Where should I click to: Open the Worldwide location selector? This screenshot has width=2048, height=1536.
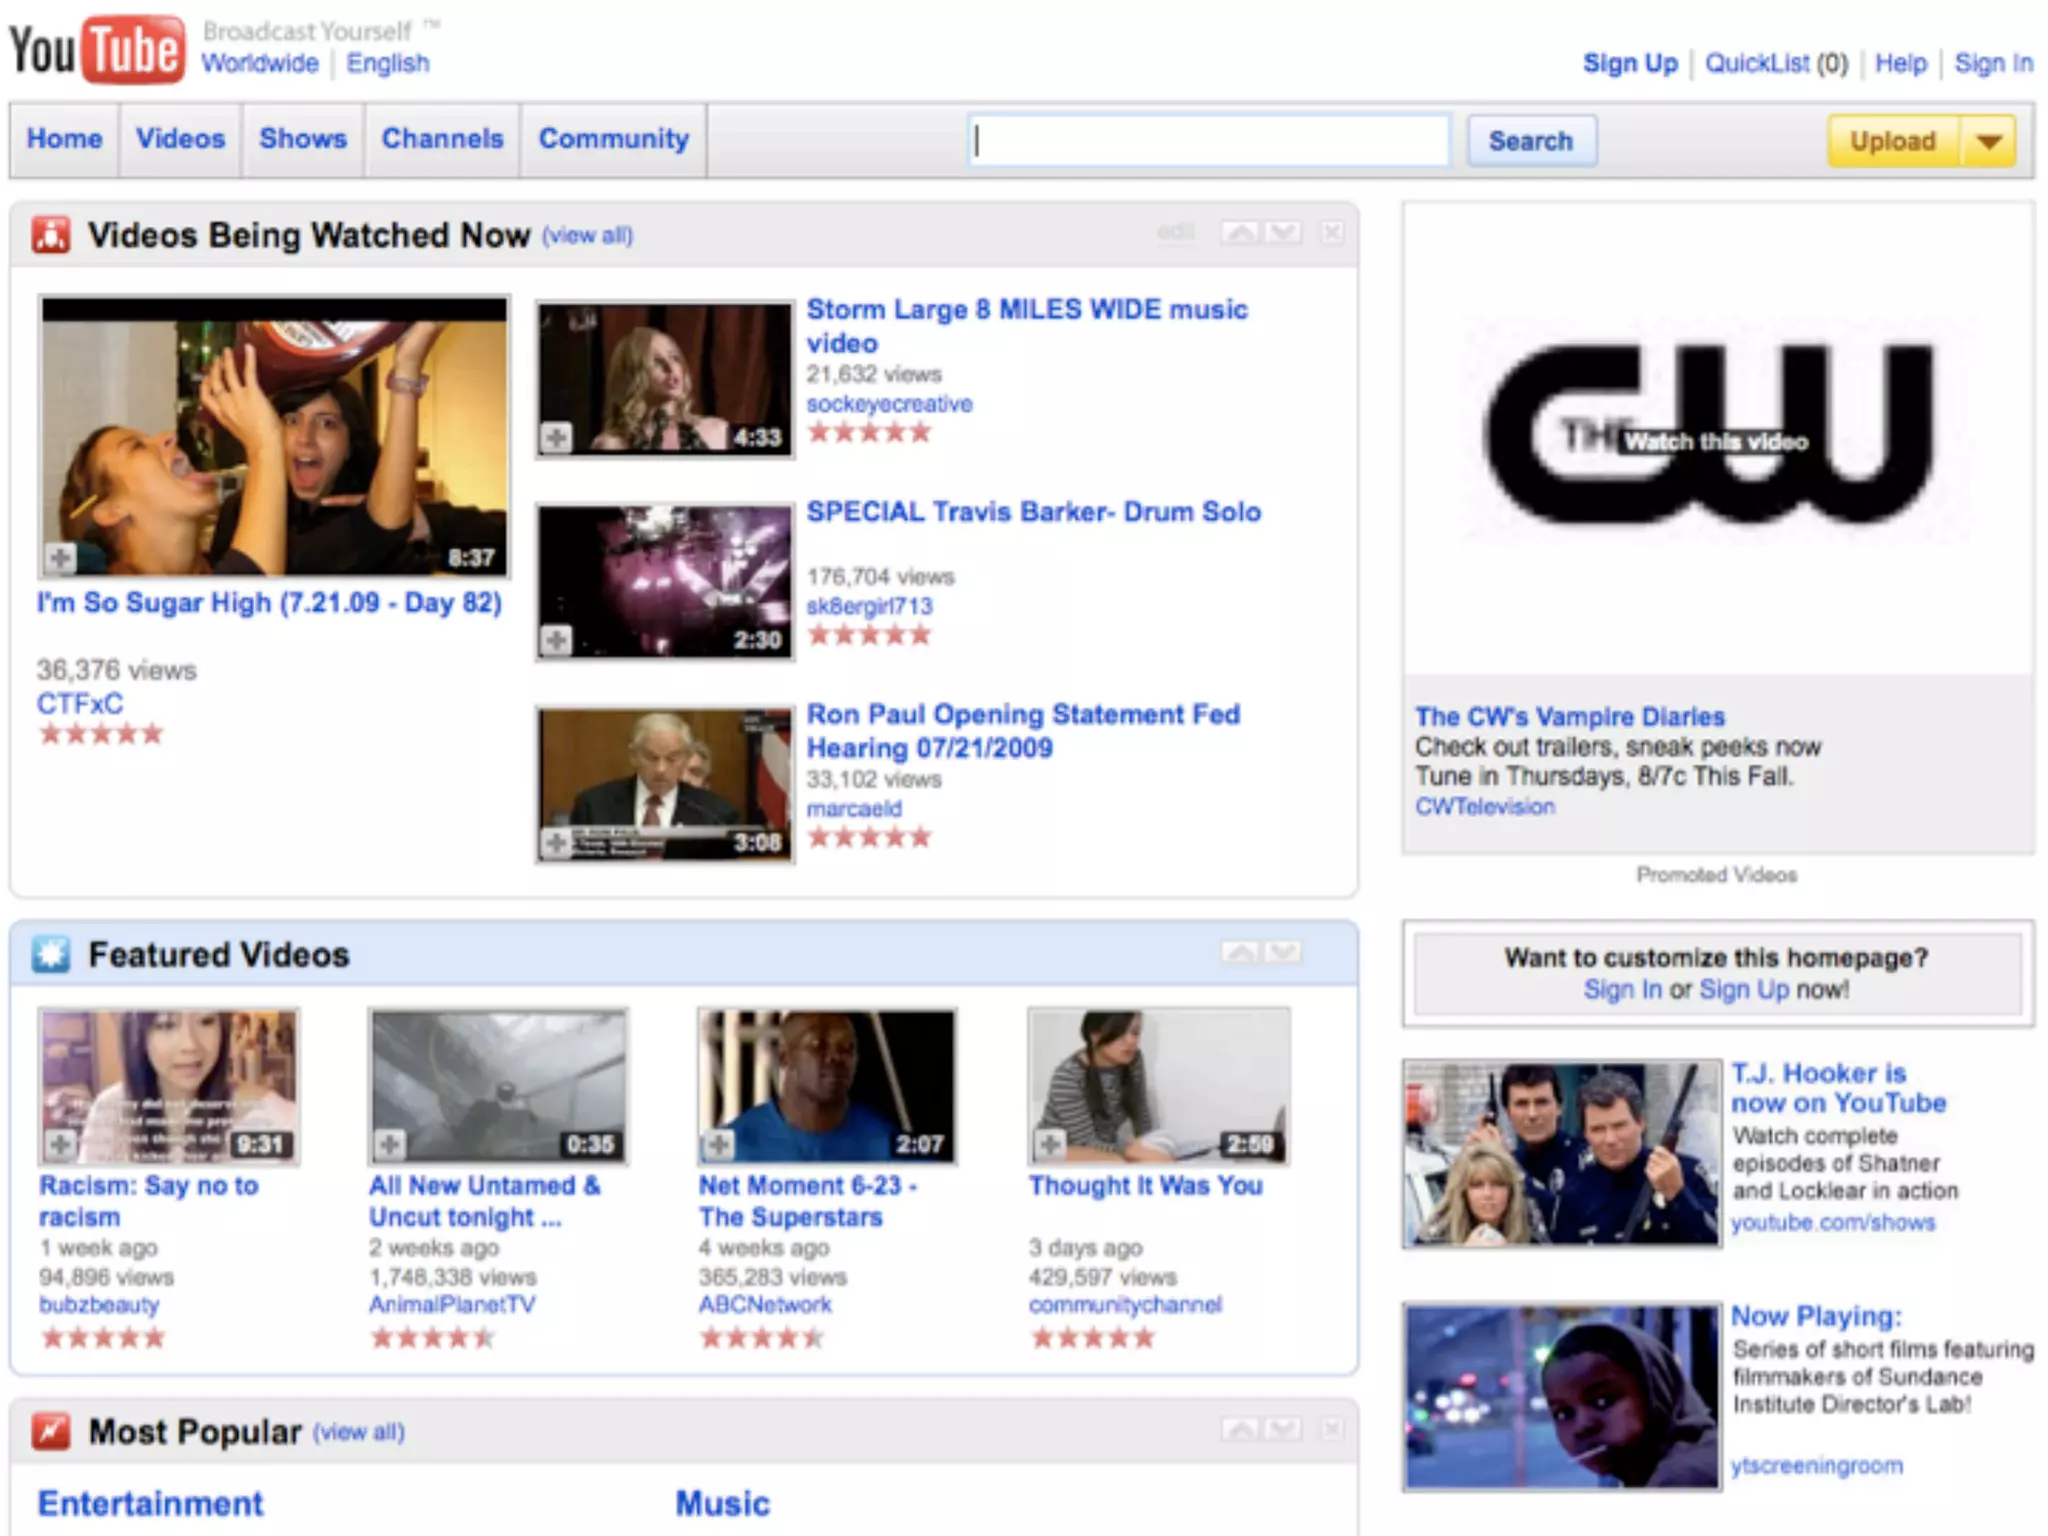pos(259,63)
